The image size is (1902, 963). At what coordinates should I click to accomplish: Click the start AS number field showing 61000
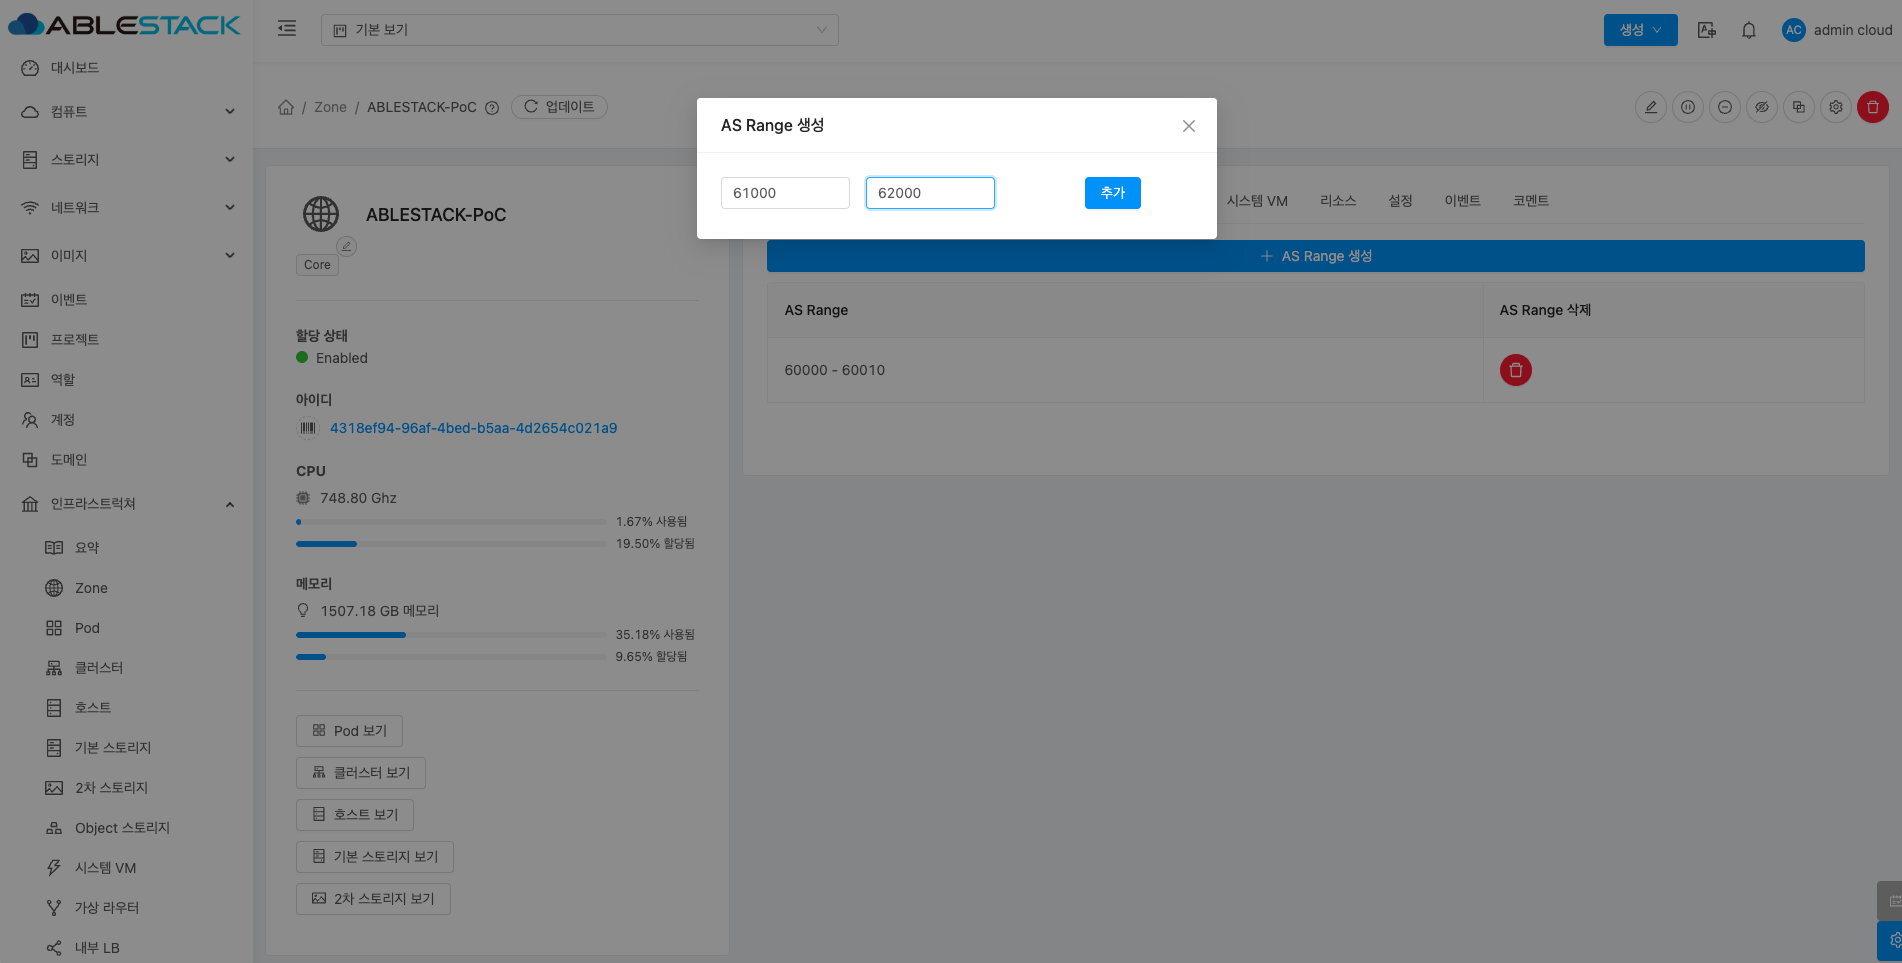(x=785, y=193)
